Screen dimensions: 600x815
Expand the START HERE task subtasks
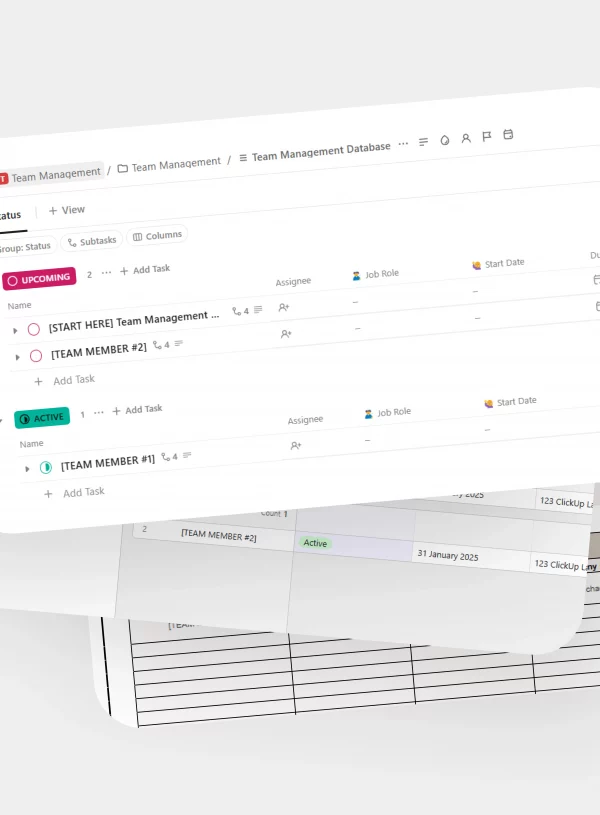(15, 331)
